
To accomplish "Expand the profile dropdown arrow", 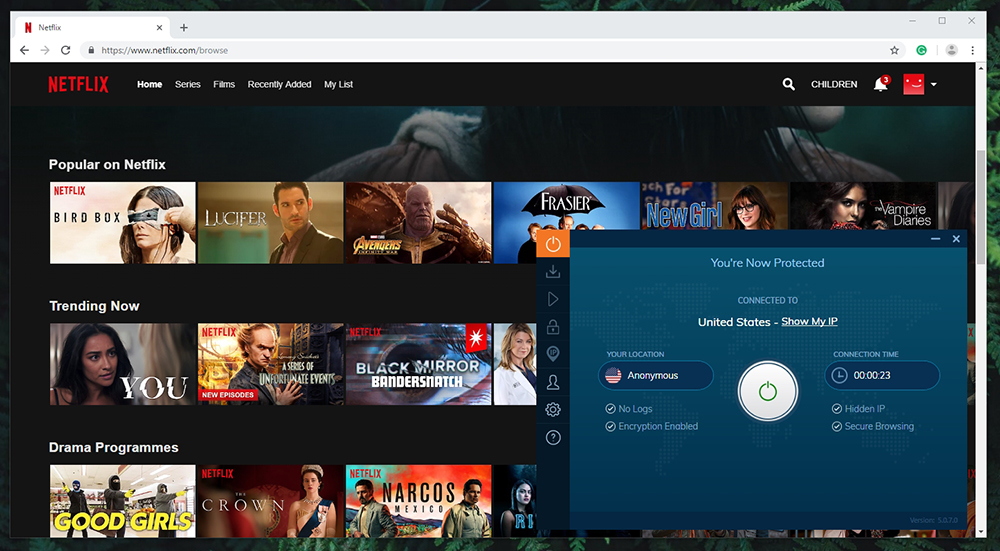I will click(934, 84).
